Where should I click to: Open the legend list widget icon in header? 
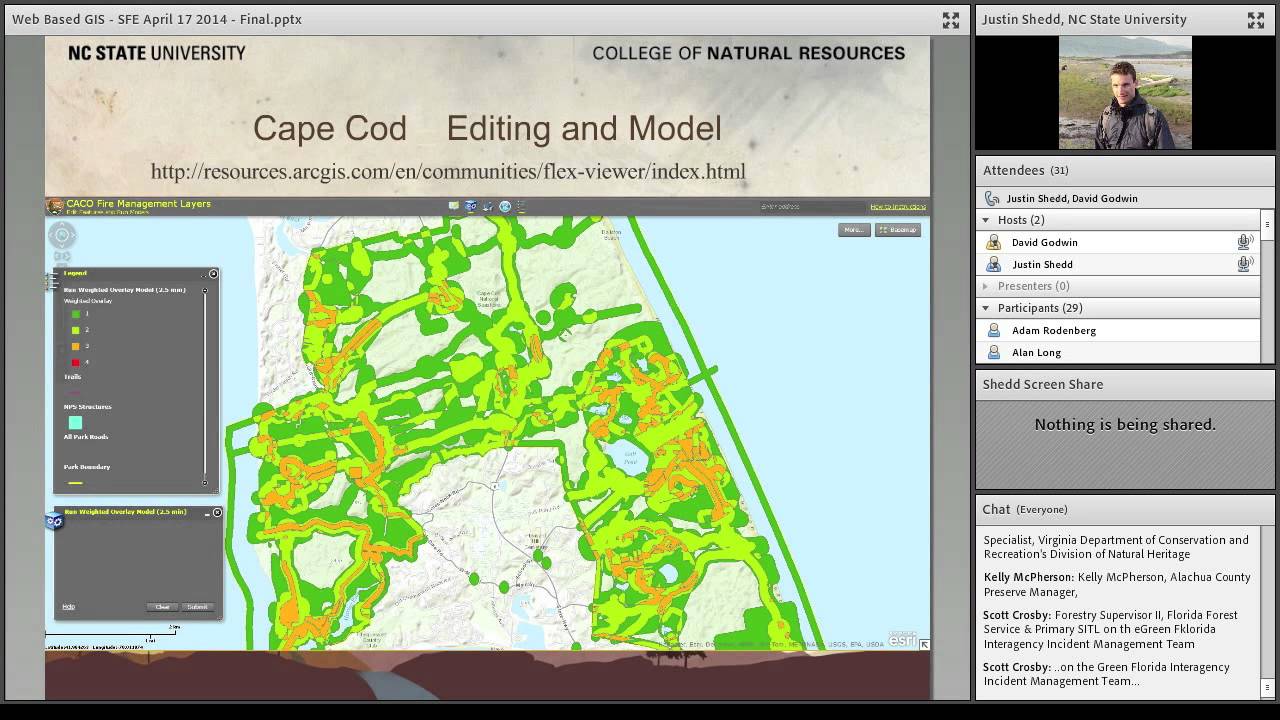521,206
